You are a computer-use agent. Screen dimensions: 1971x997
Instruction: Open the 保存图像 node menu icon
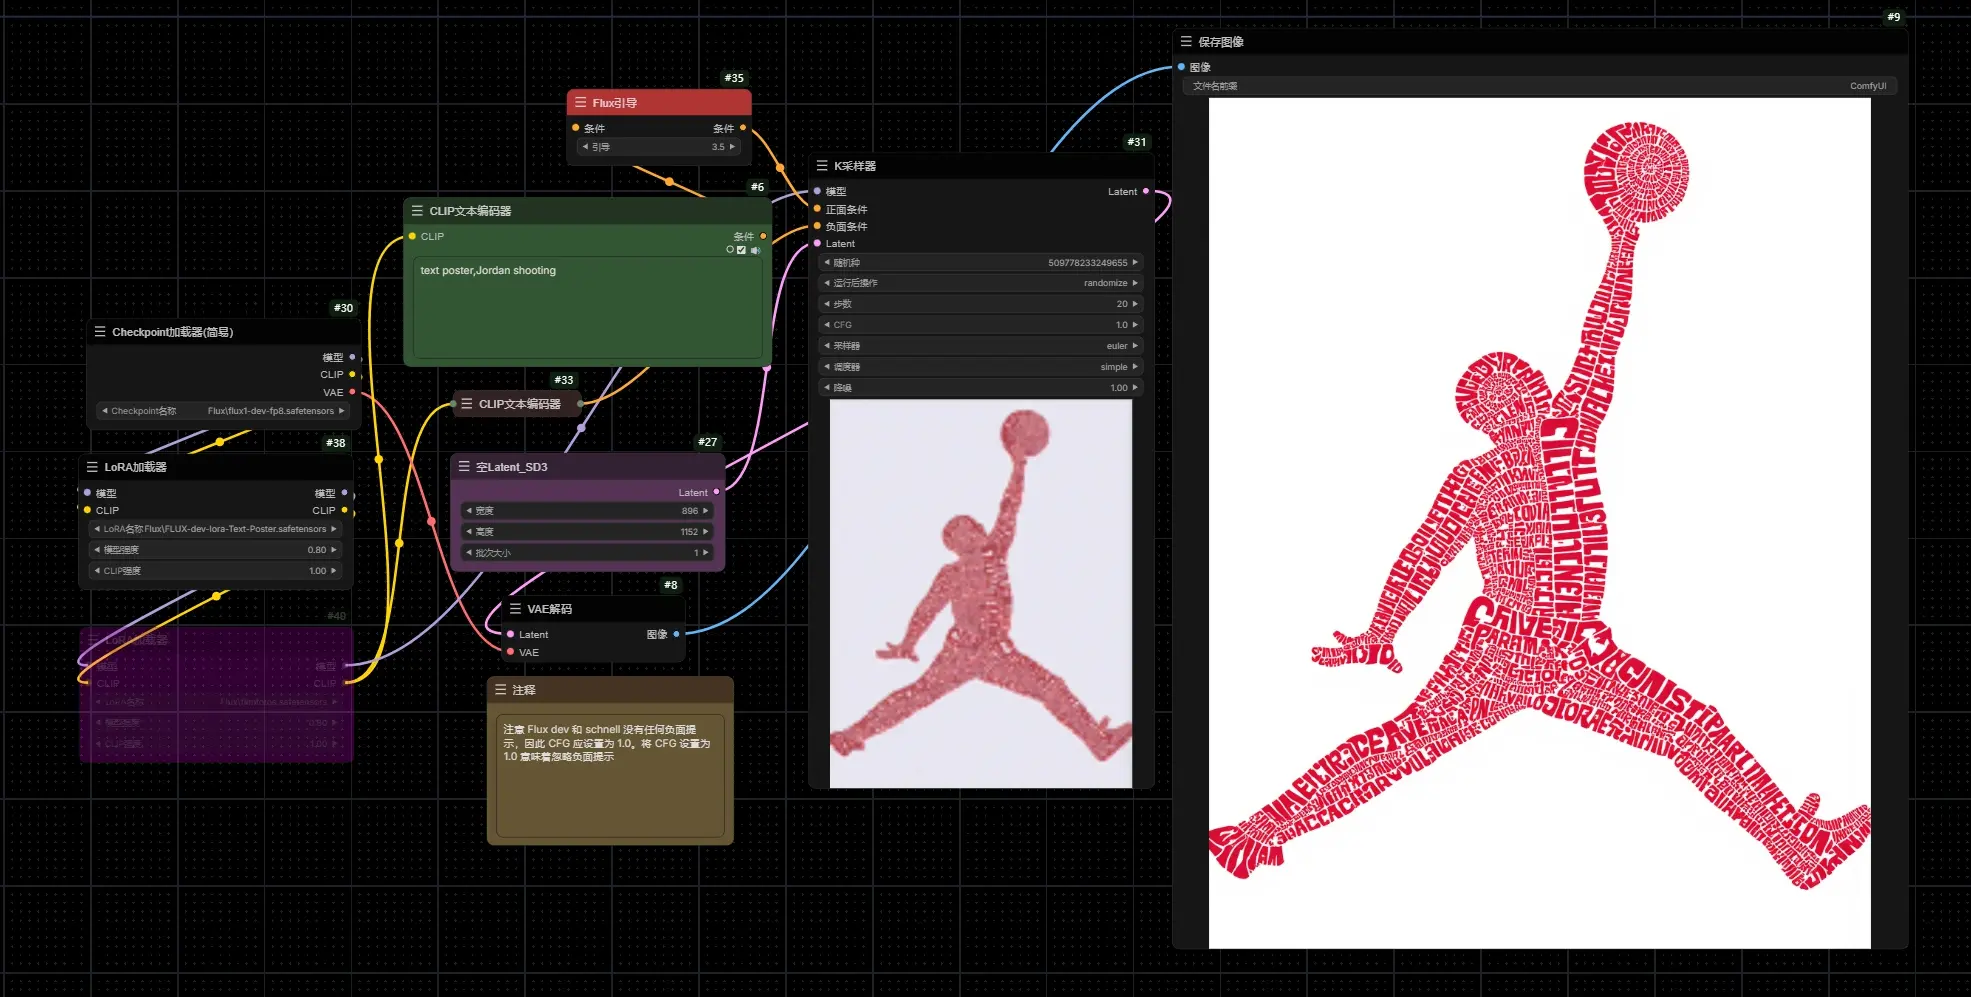click(x=1186, y=42)
